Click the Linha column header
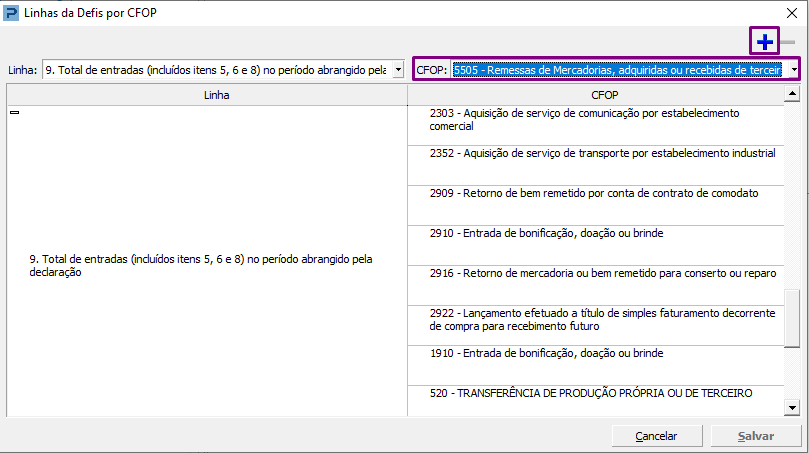 pos(207,95)
